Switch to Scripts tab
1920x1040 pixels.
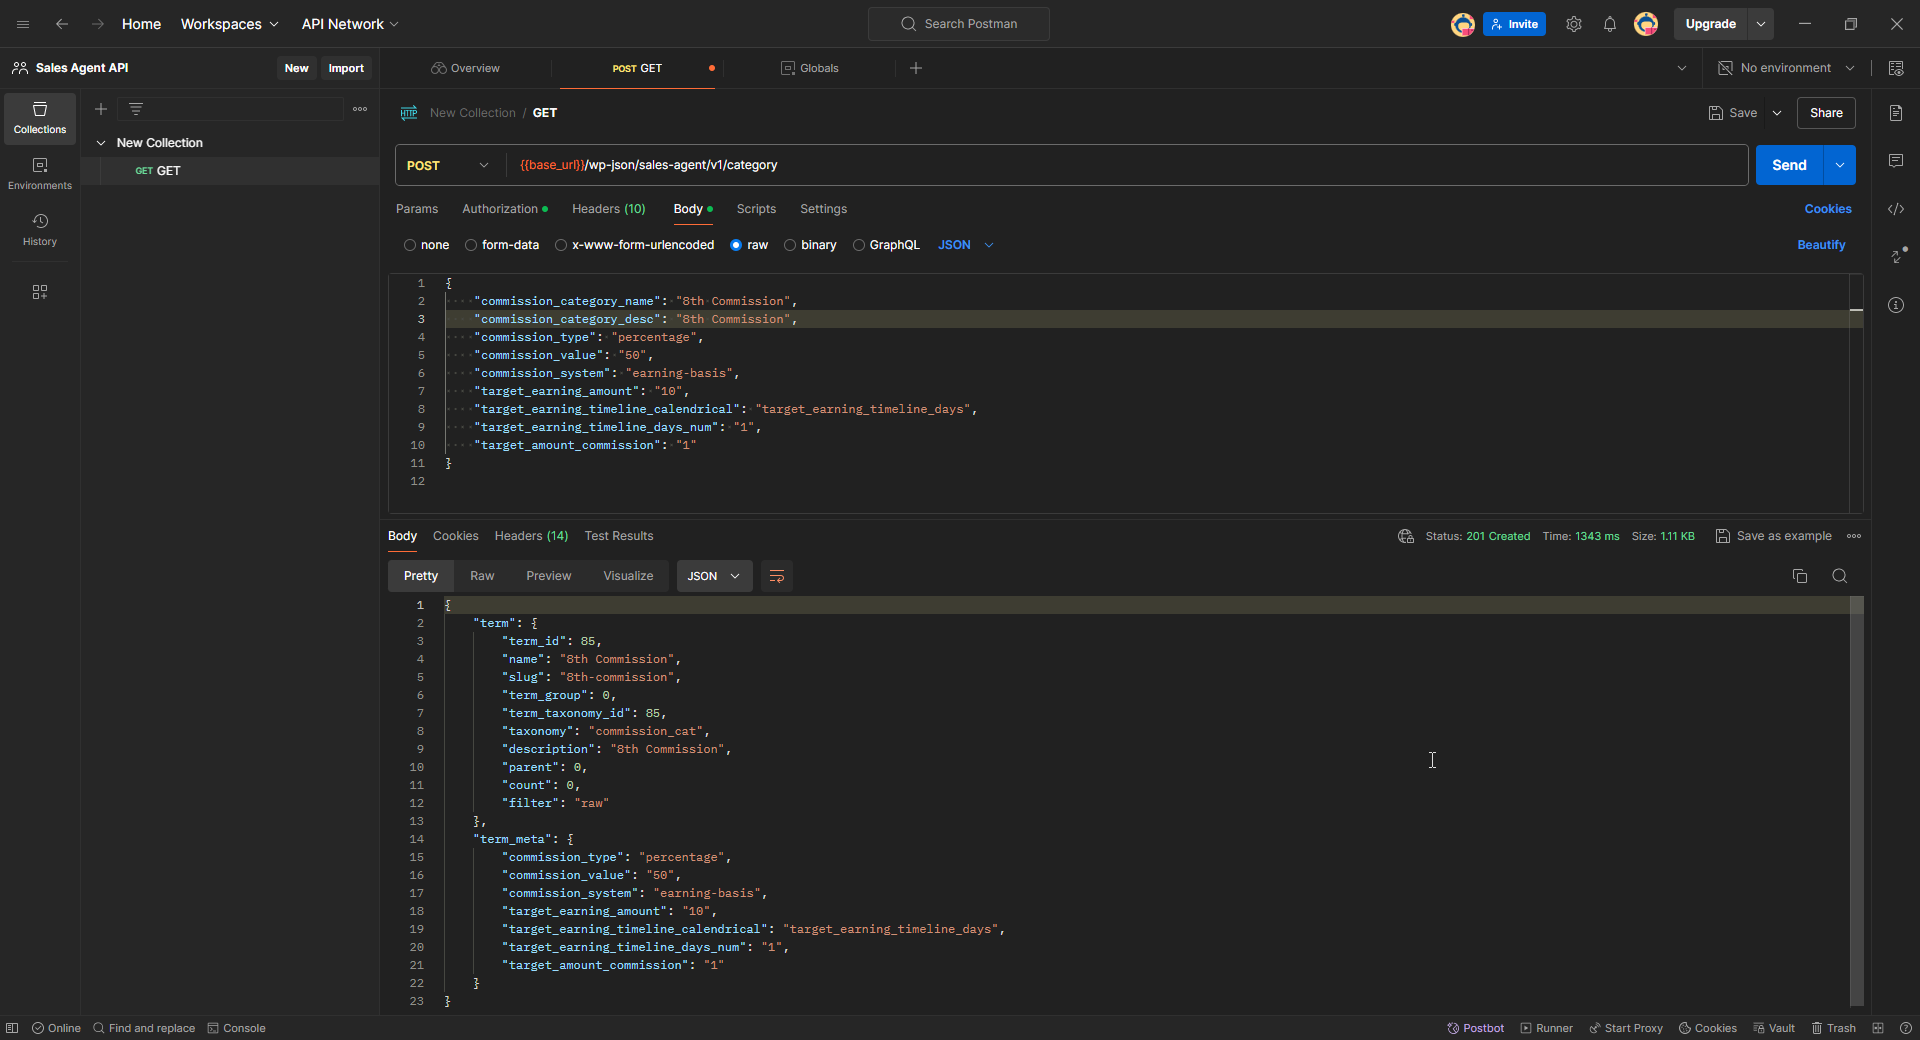coord(756,209)
